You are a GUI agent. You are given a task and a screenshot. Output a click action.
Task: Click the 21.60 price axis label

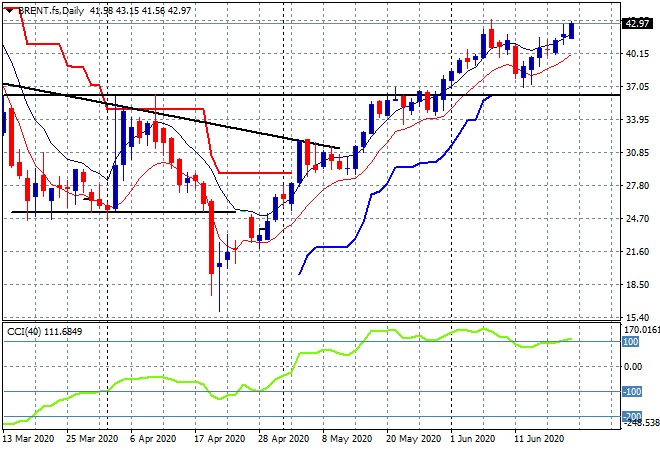tap(637, 252)
